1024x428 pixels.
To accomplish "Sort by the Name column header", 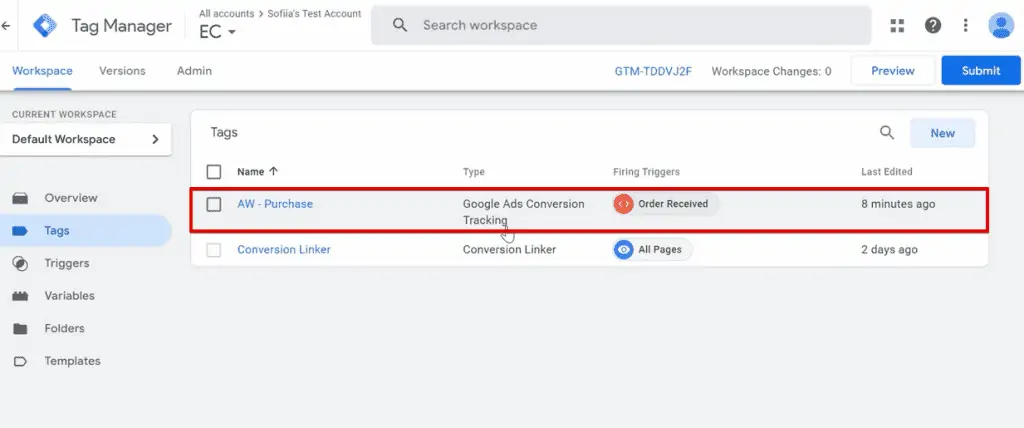I will coord(250,172).
